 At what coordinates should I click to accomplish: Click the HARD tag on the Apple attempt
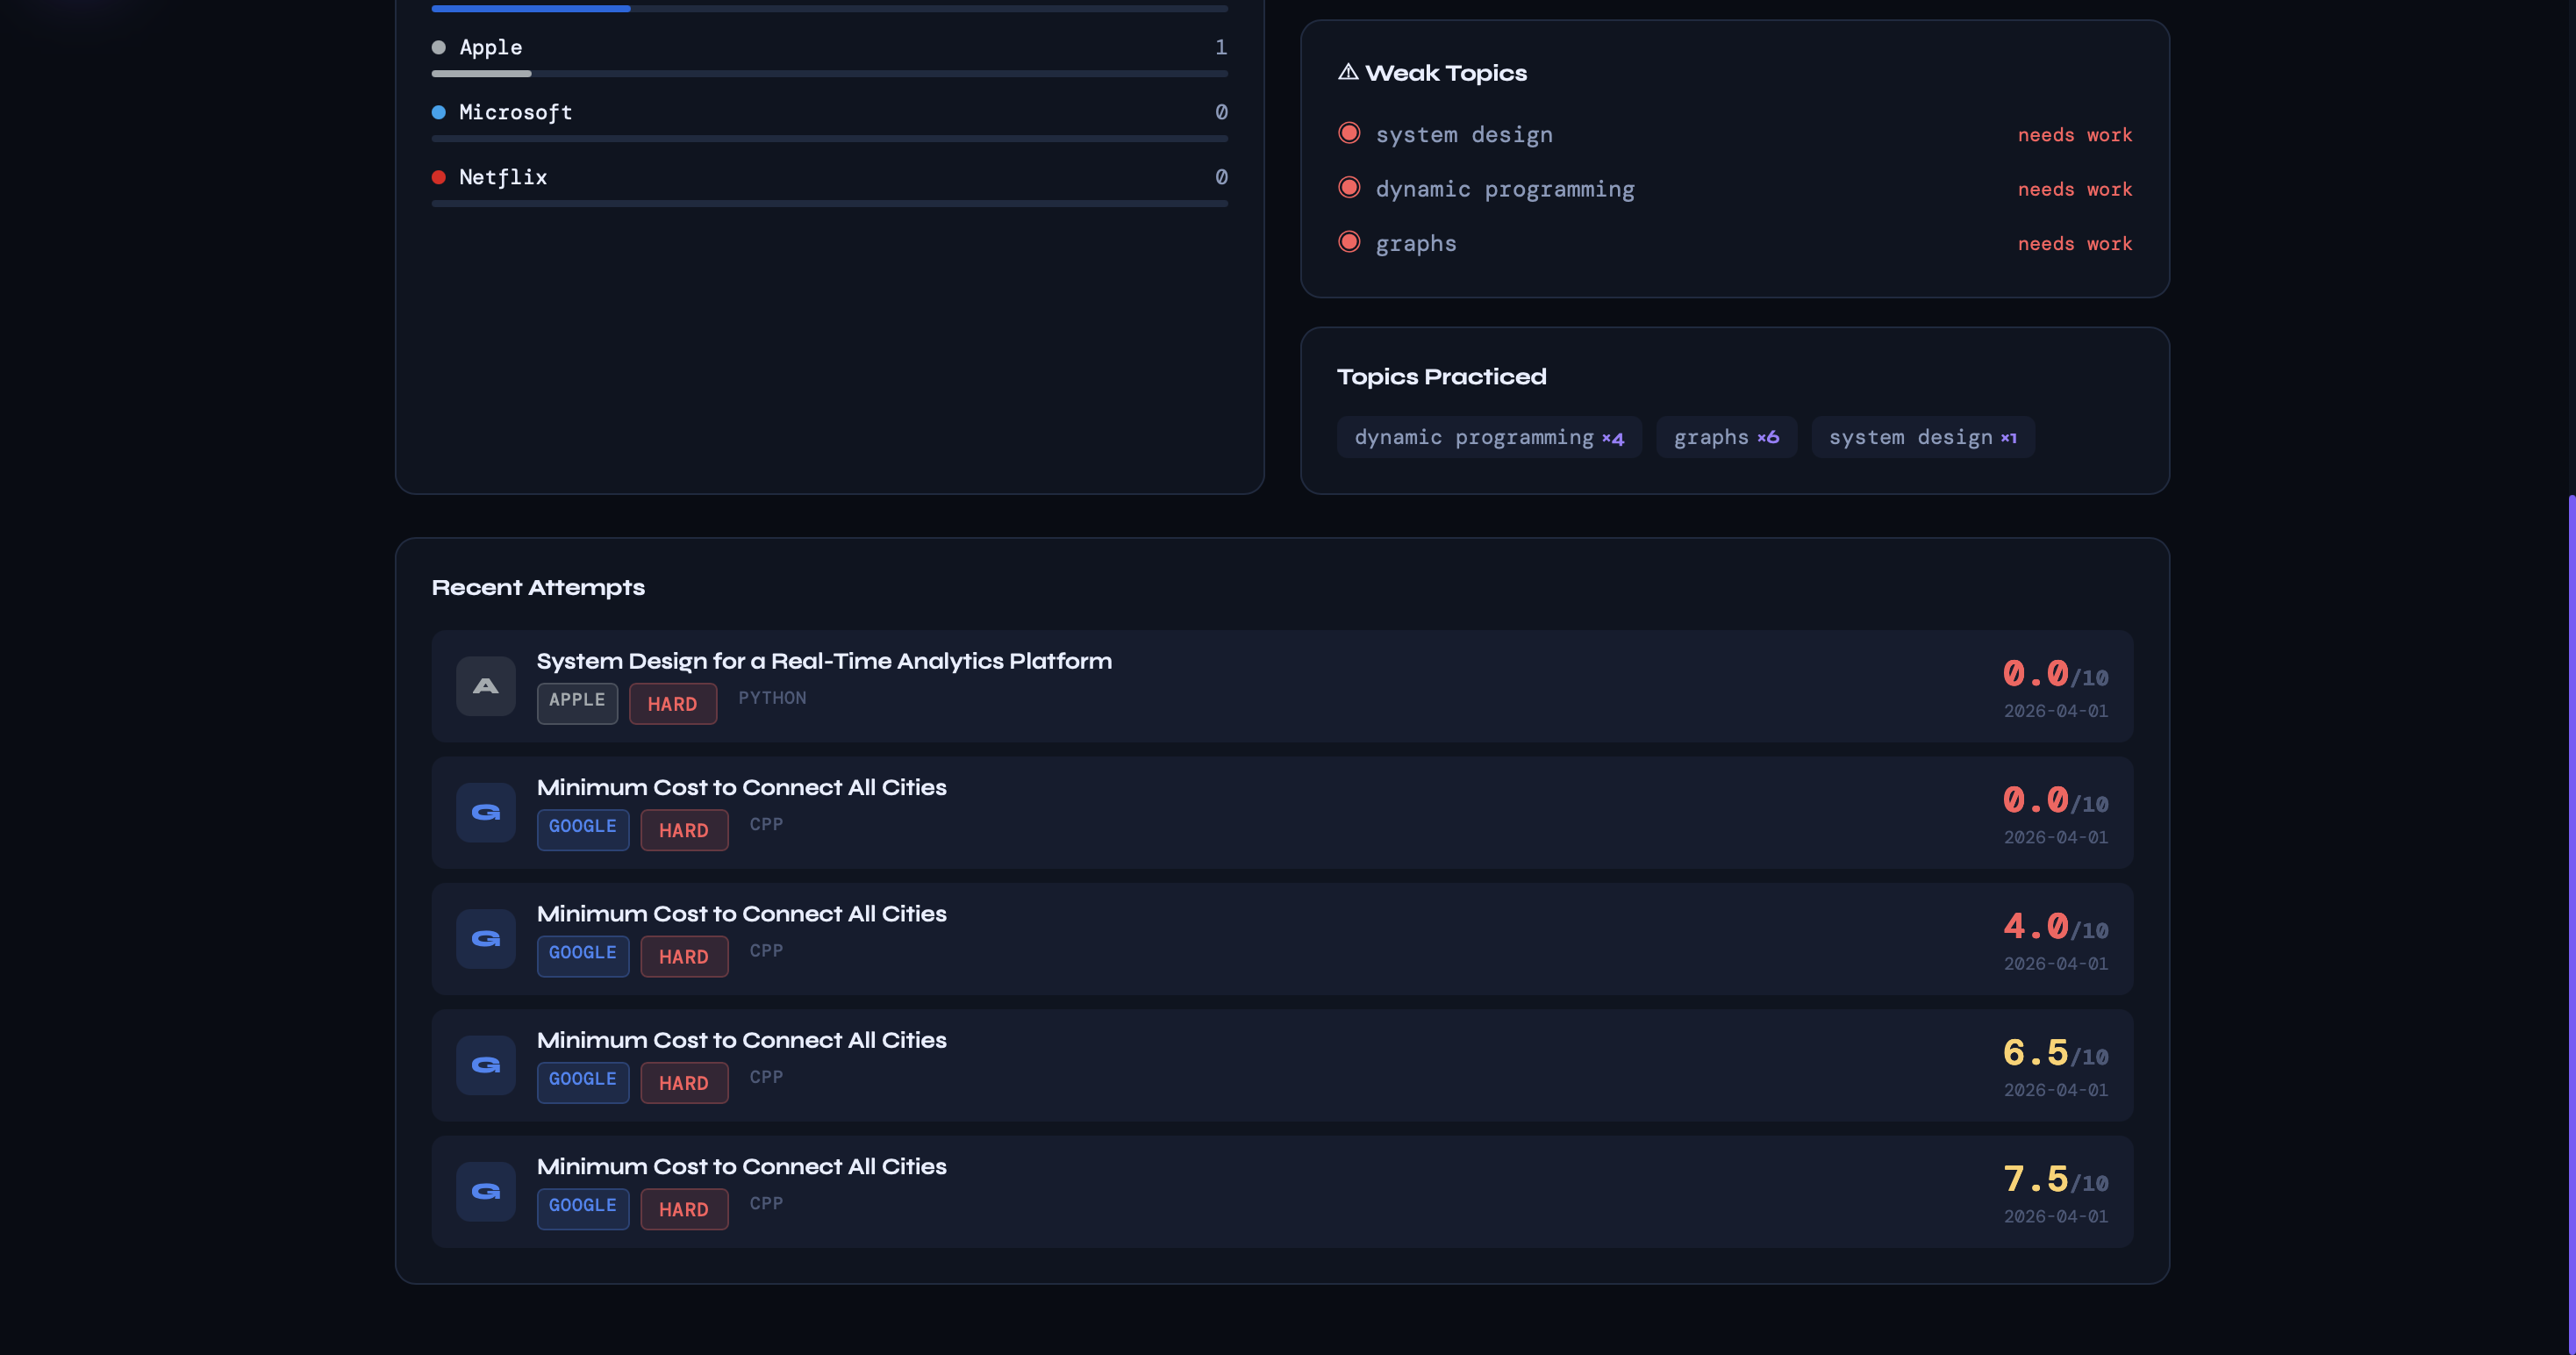pyautogui.click(x=672, y=704)
